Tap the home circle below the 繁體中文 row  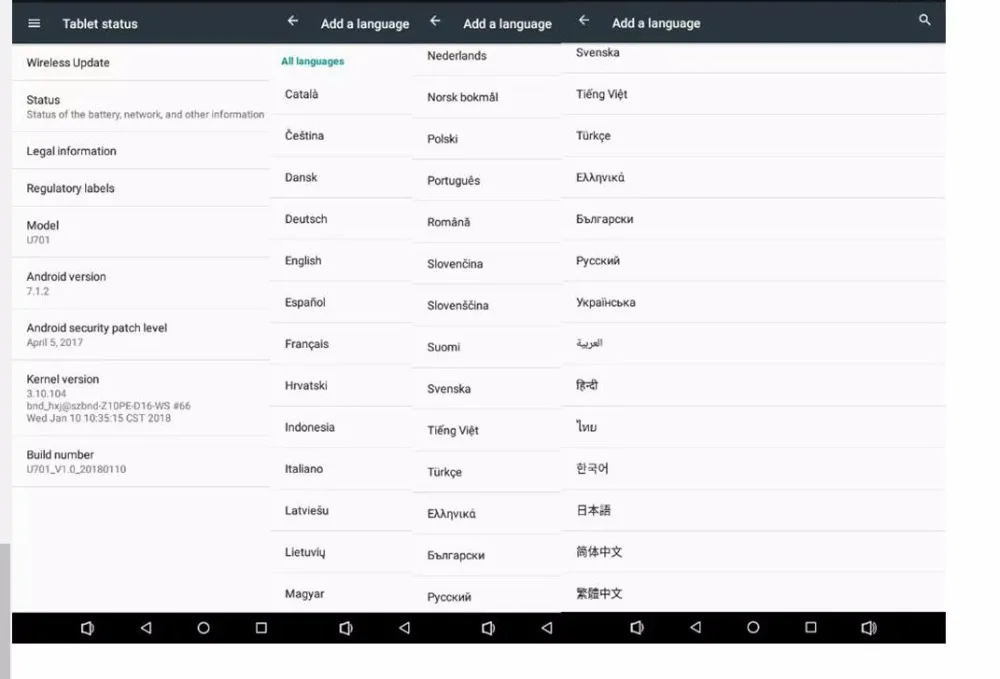click(x=753, y=627)
